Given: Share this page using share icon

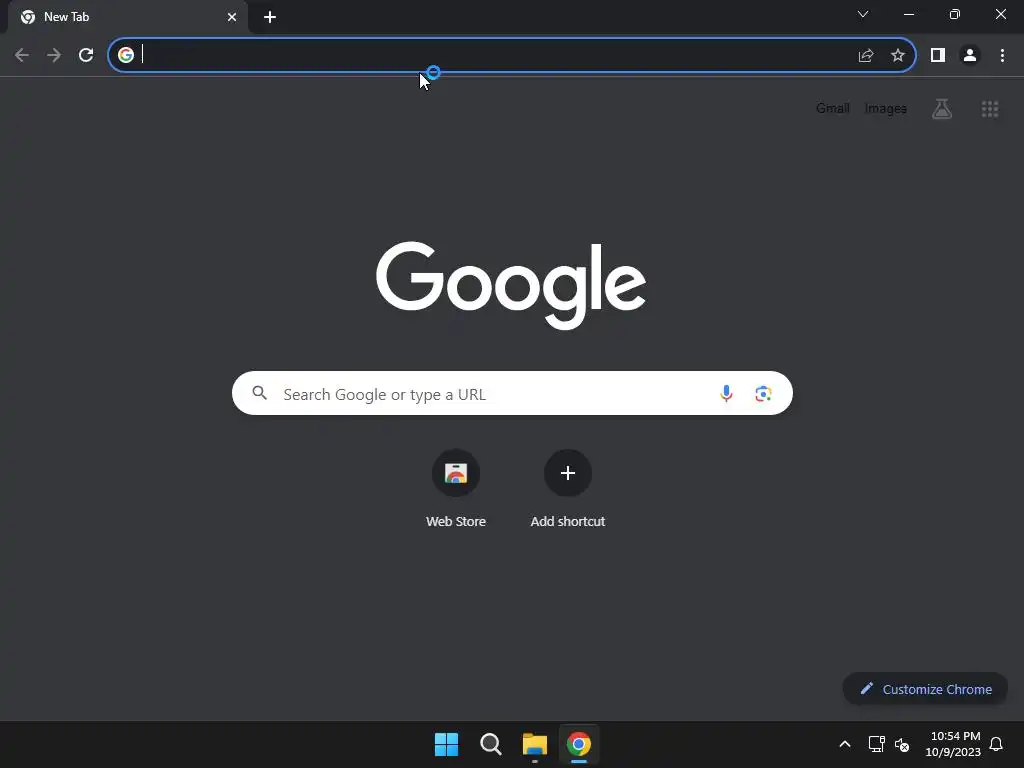Looking at the screenshot, I should (x=865, y=56).
